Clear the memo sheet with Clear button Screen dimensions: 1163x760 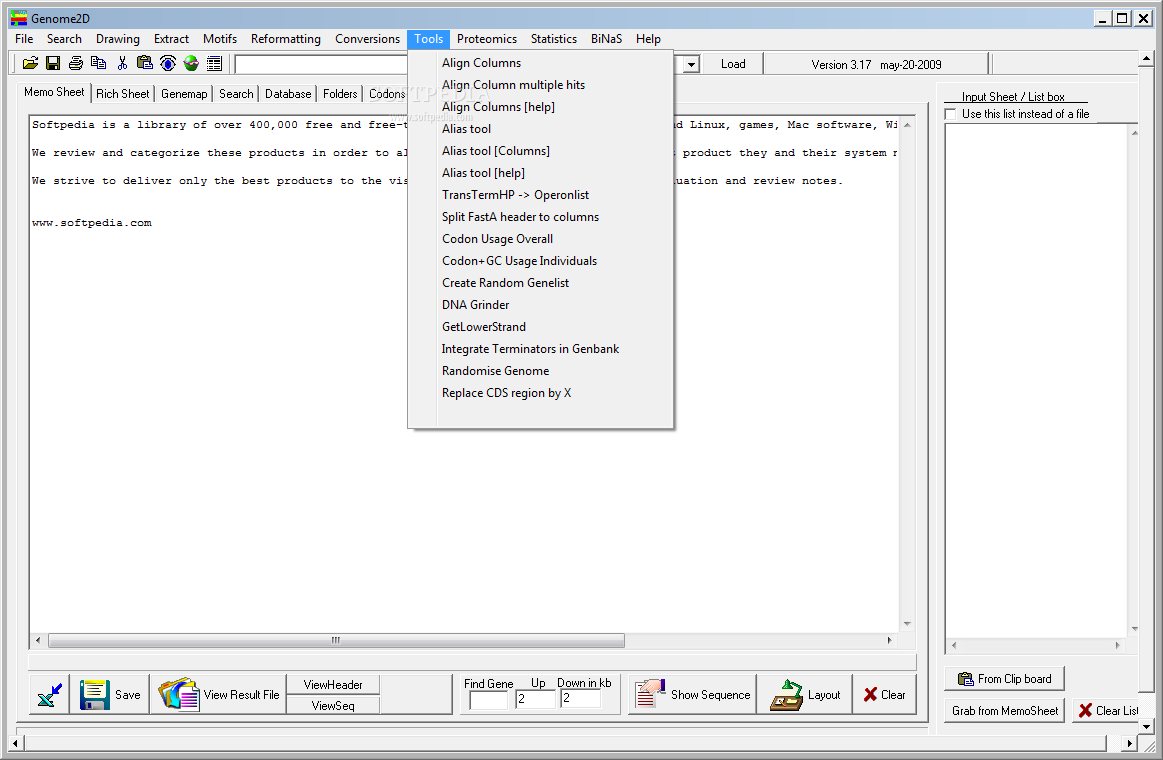(x=884, y=695)
